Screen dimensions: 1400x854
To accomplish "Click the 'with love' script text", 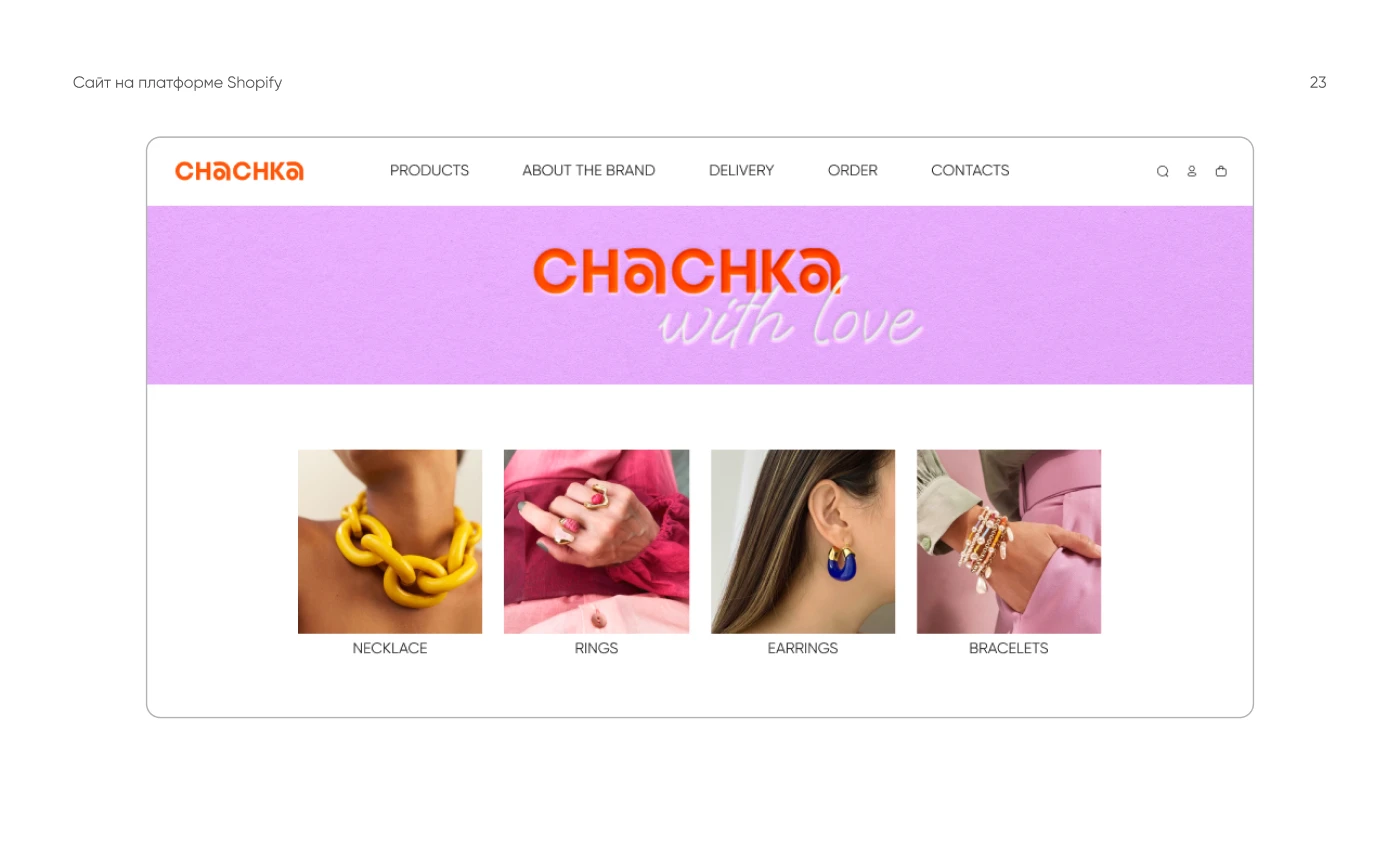I will point(790,320).
